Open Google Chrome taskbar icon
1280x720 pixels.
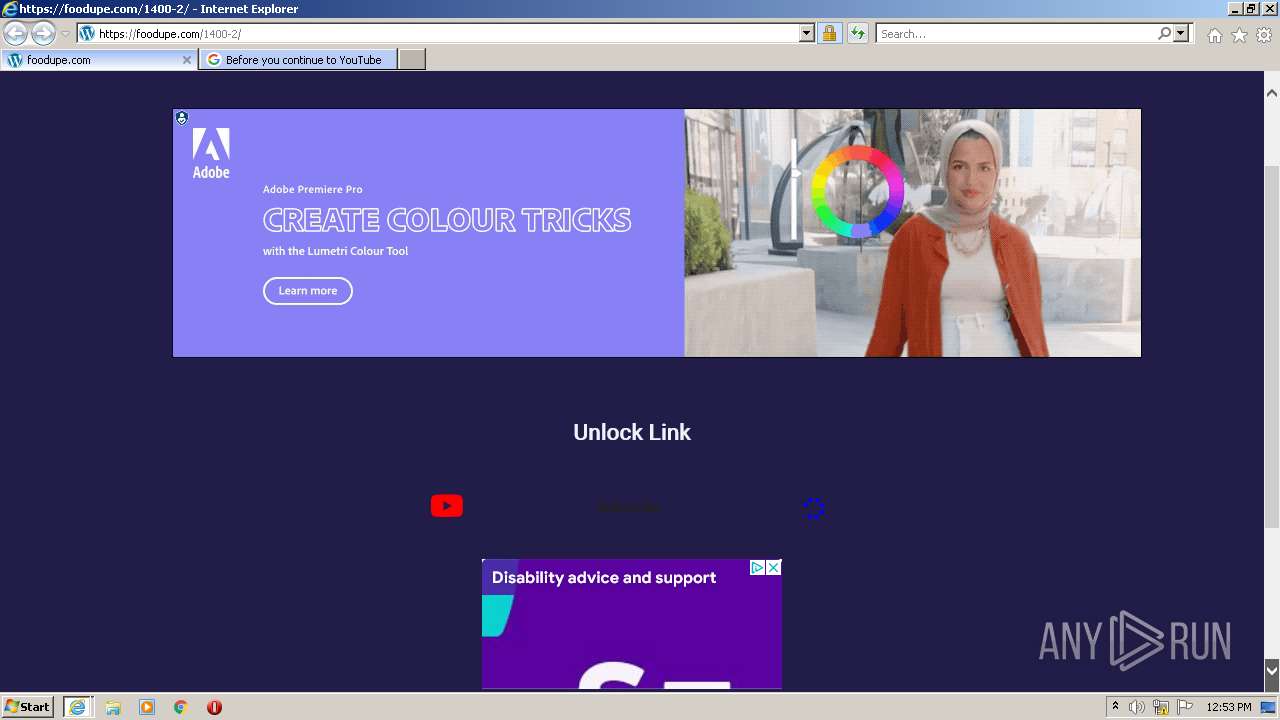click(x=181, y=707)
